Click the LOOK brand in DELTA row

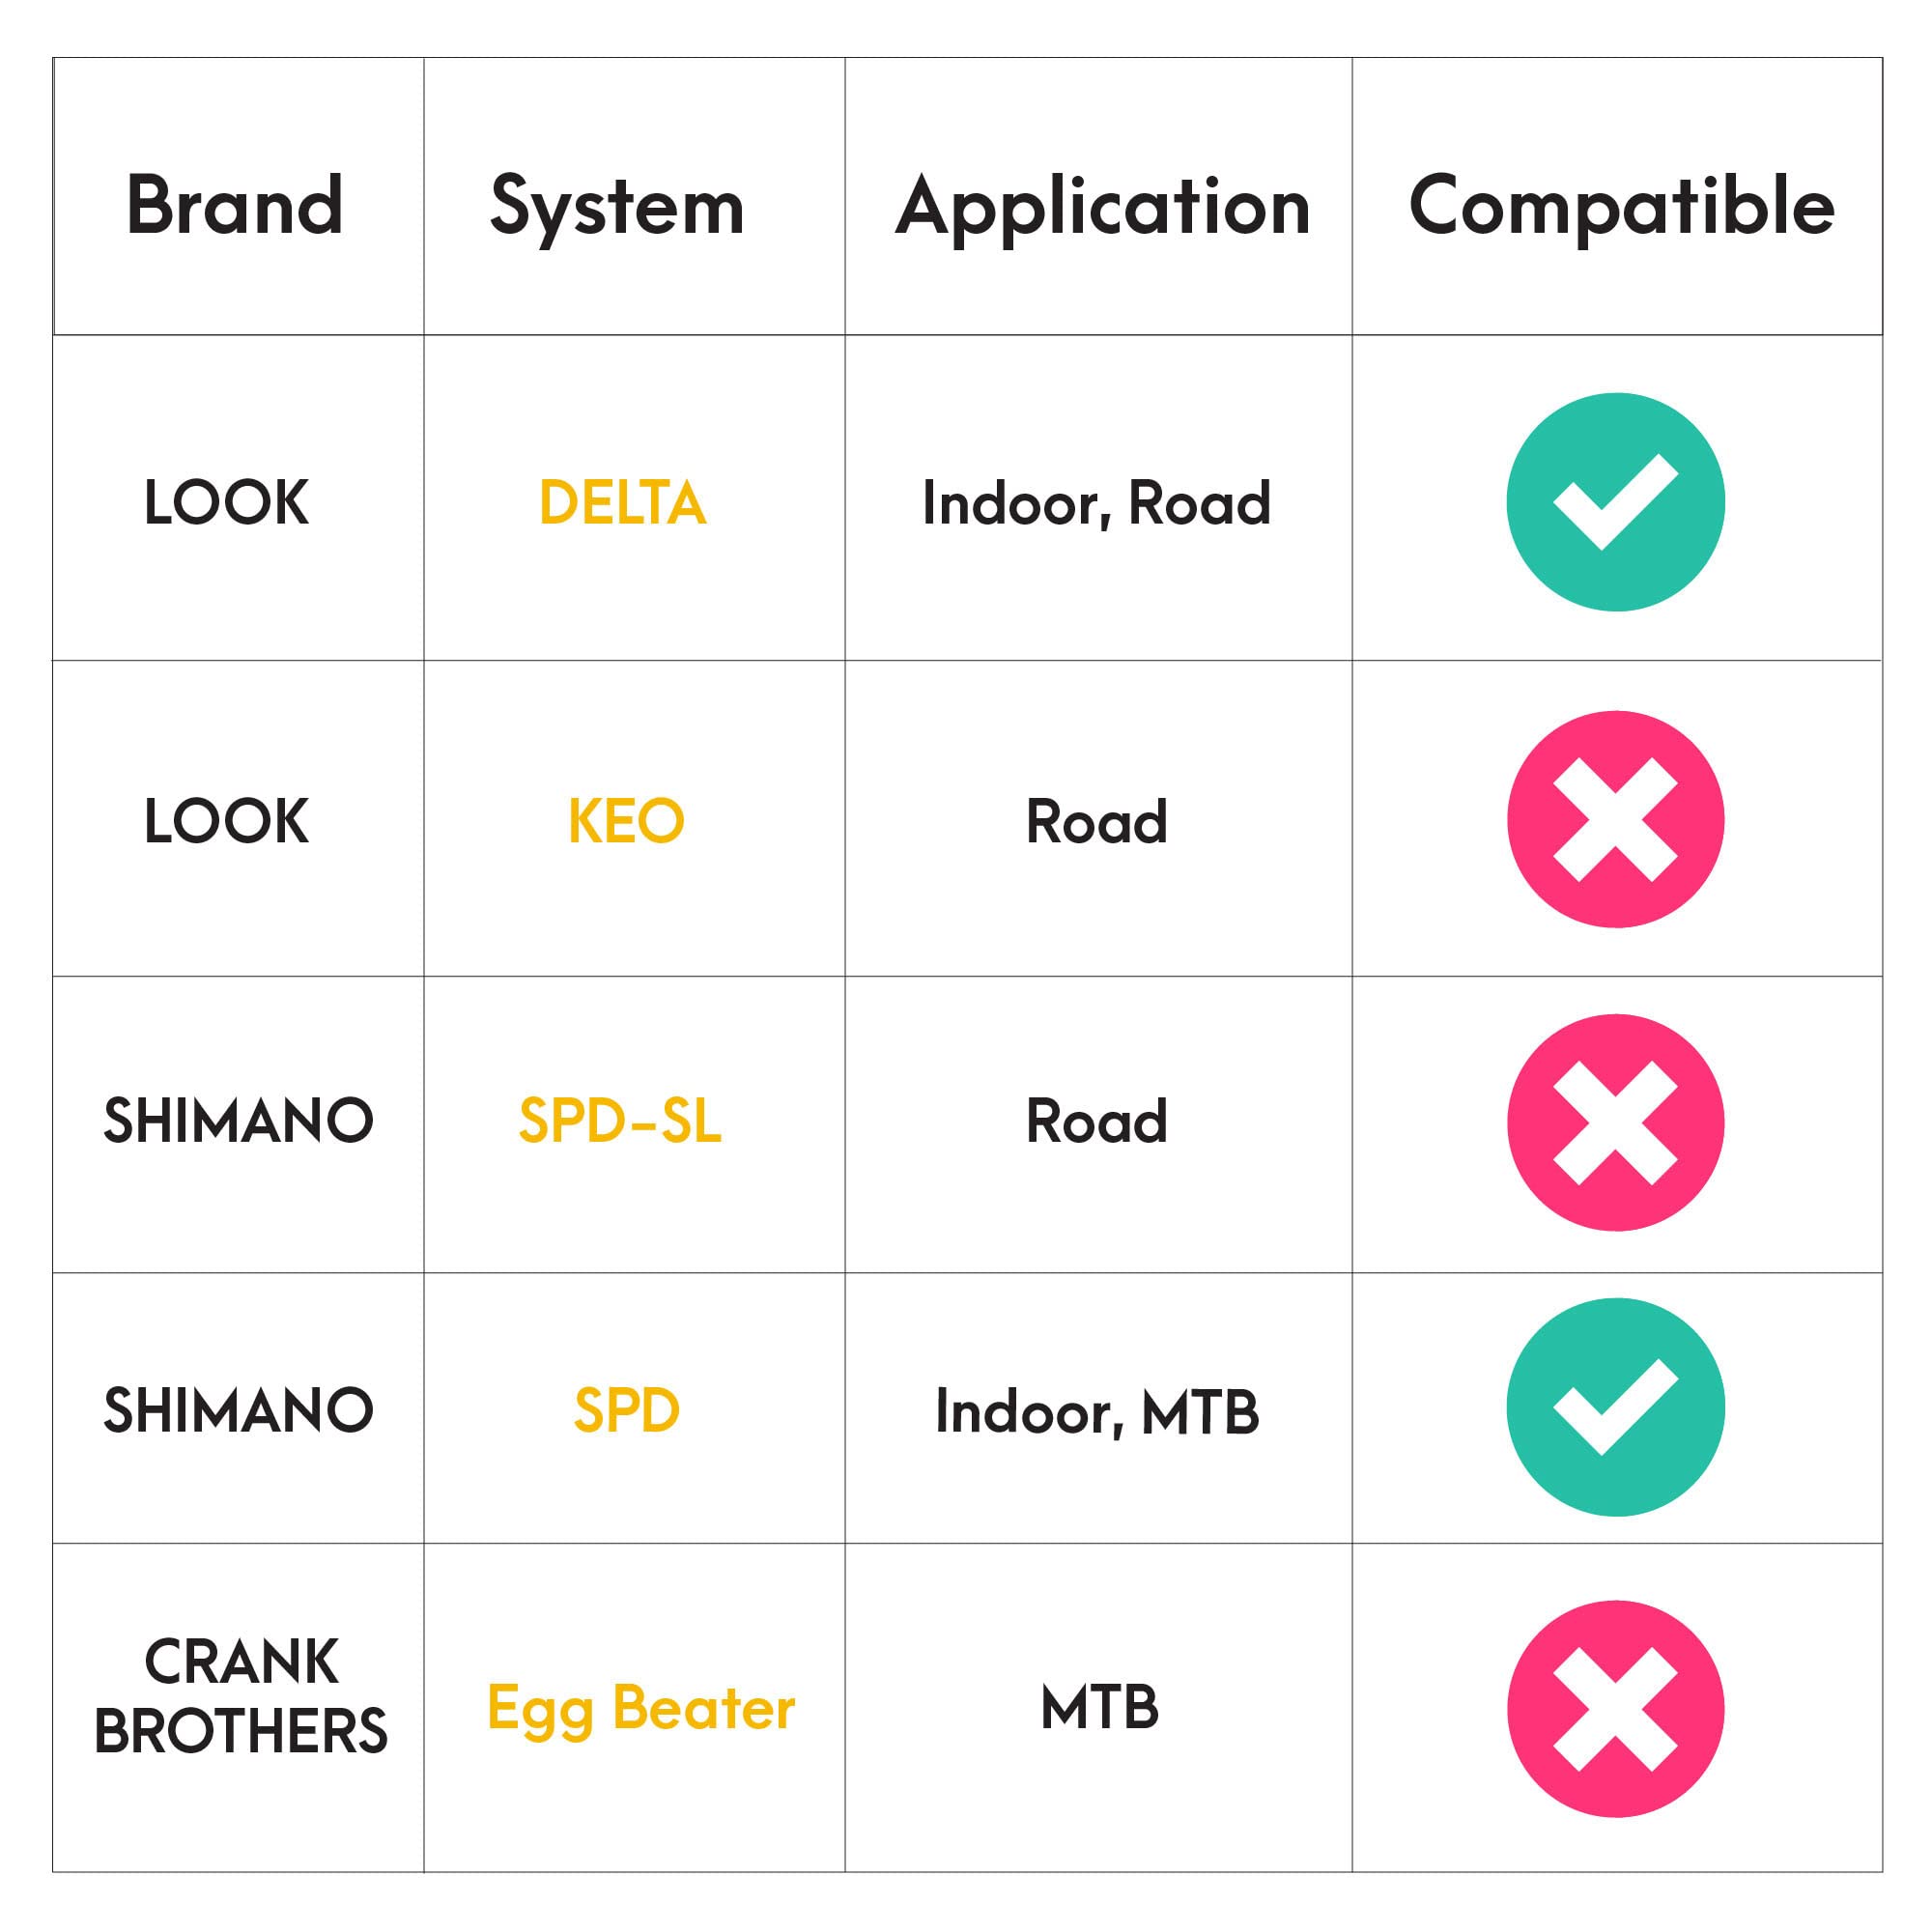[226, 502]
